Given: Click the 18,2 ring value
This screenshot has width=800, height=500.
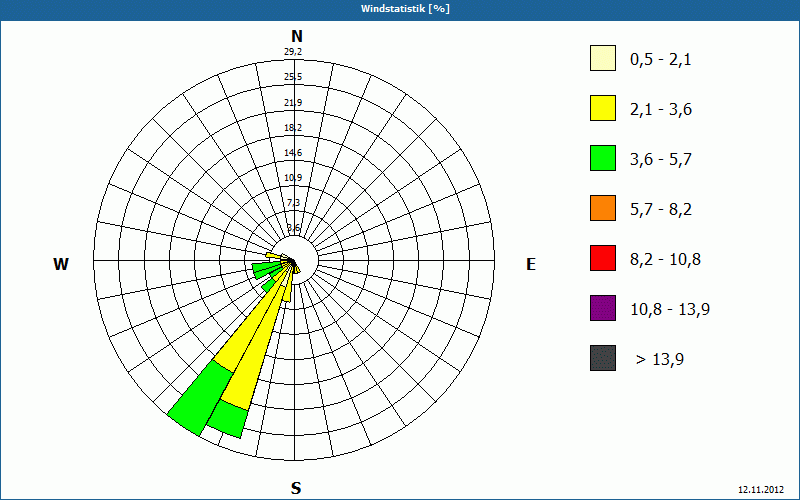Looking at the screenshot, I should [293, 128].
